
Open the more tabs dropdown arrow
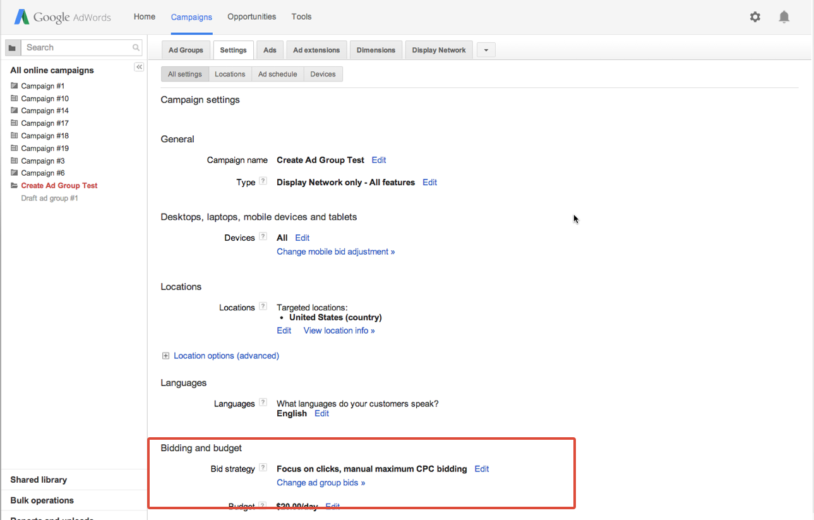click(486, 50)
